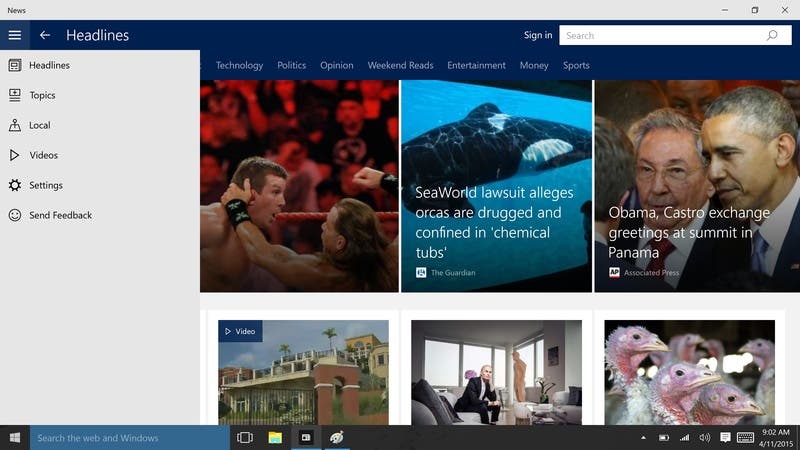Go back using the back arrow
800x450 pixels.
pyautogui.click(x=45, y=35)
